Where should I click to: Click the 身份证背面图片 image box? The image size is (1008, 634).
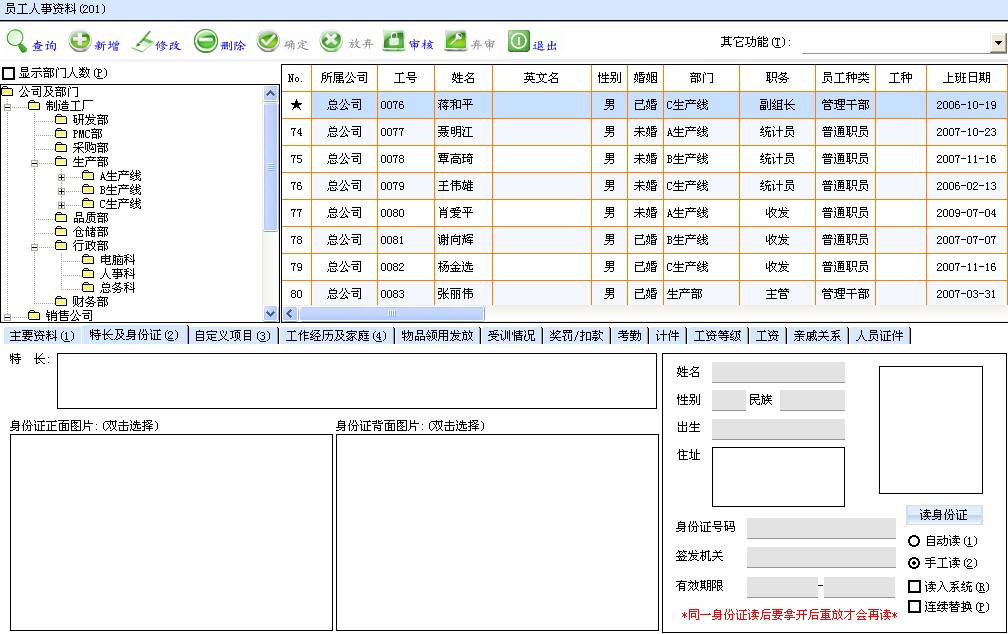coord(498,532)
